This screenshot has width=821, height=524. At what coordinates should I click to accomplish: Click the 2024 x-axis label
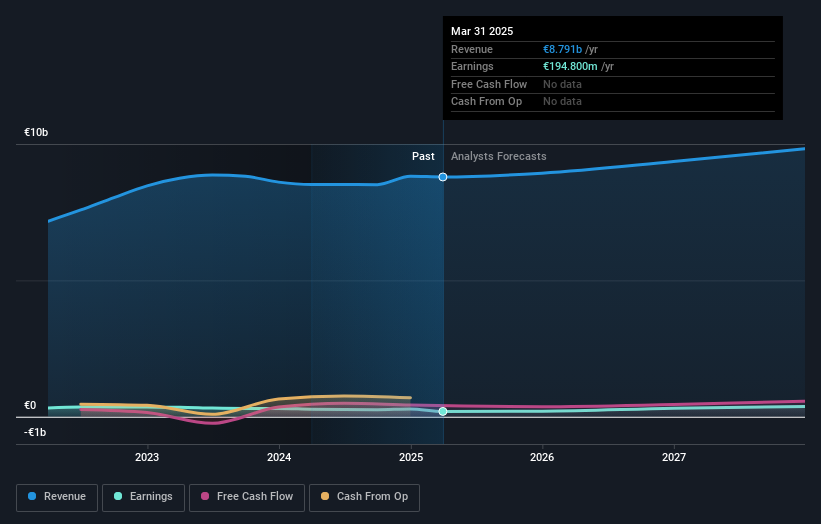(279, 458)
